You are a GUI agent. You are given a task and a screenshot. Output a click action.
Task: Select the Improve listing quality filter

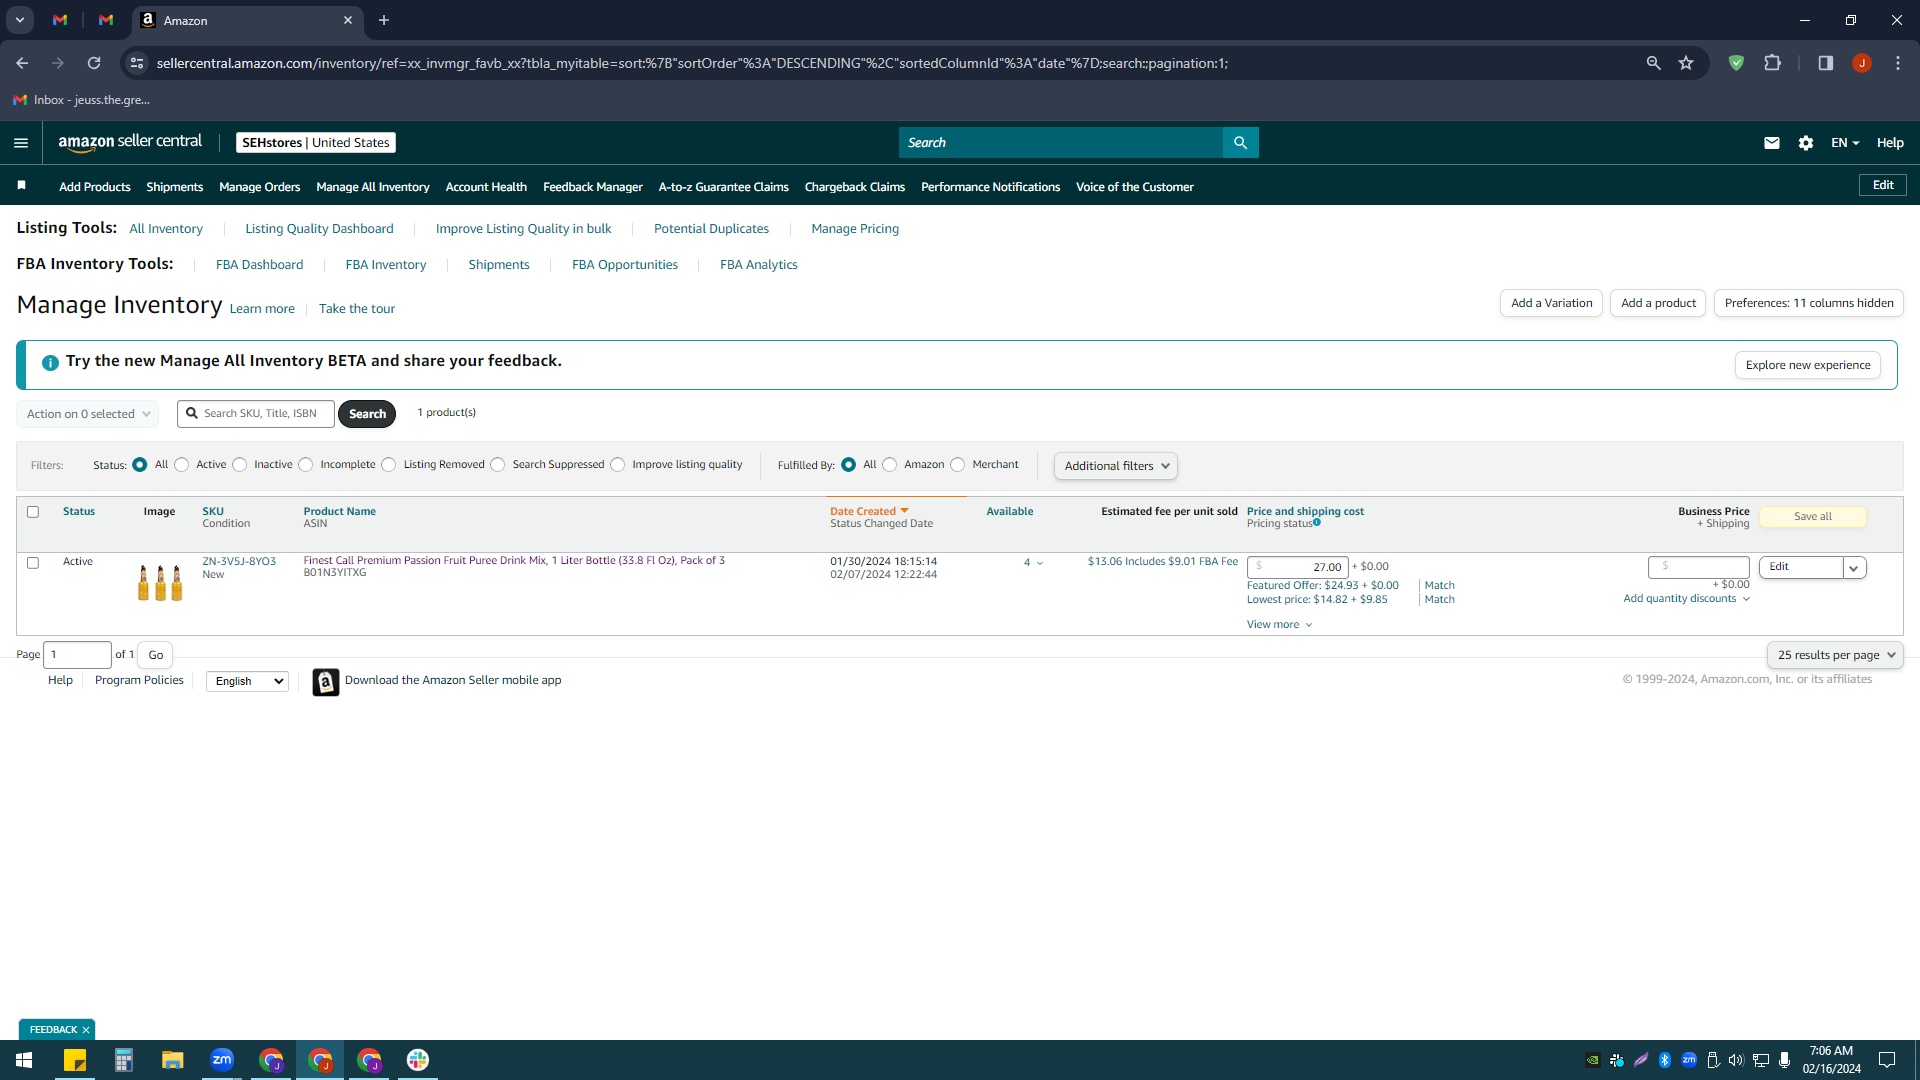618,465
